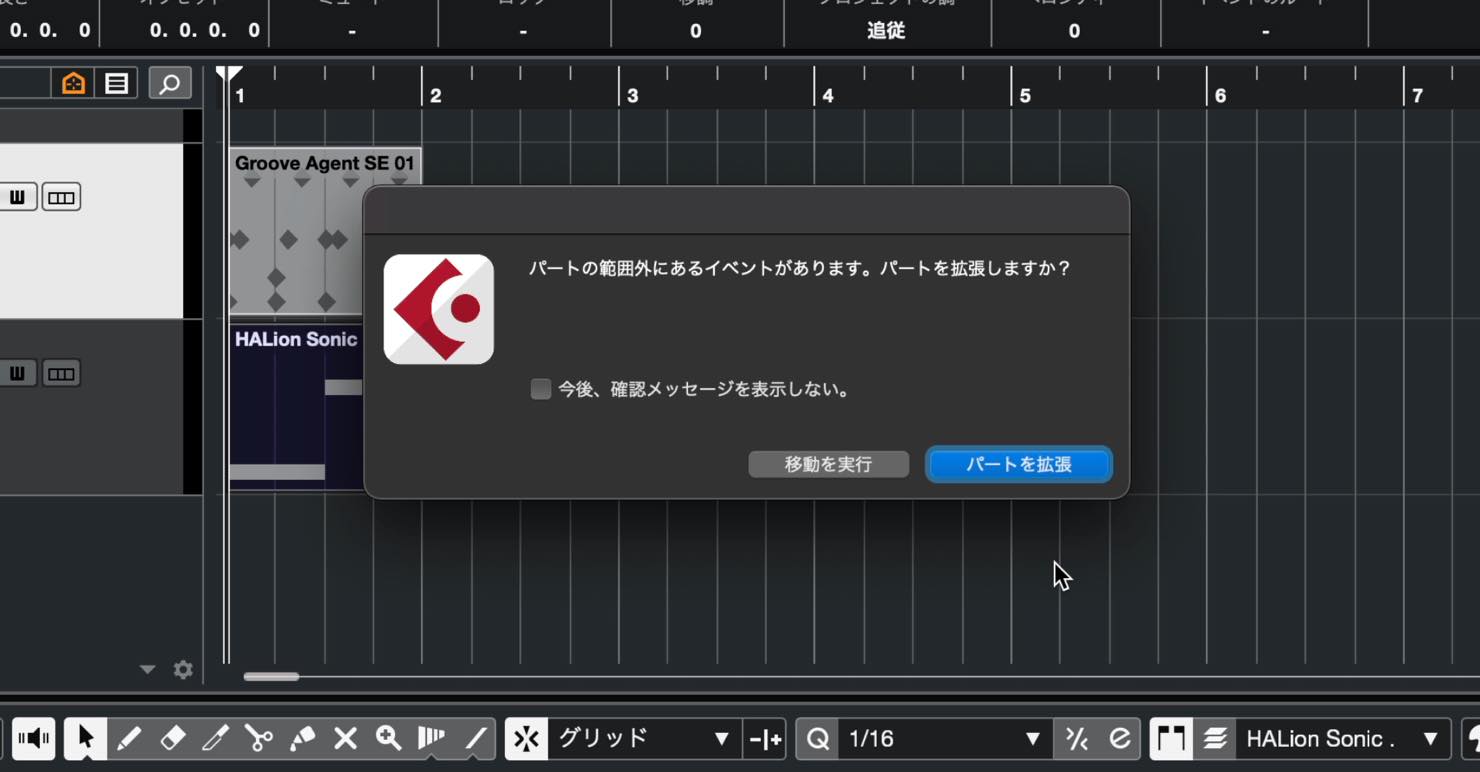The image size is (1480, 772).
Task: Check the 今後、確認メッセージを表示しない checkbox
Action: coord(540,389)
